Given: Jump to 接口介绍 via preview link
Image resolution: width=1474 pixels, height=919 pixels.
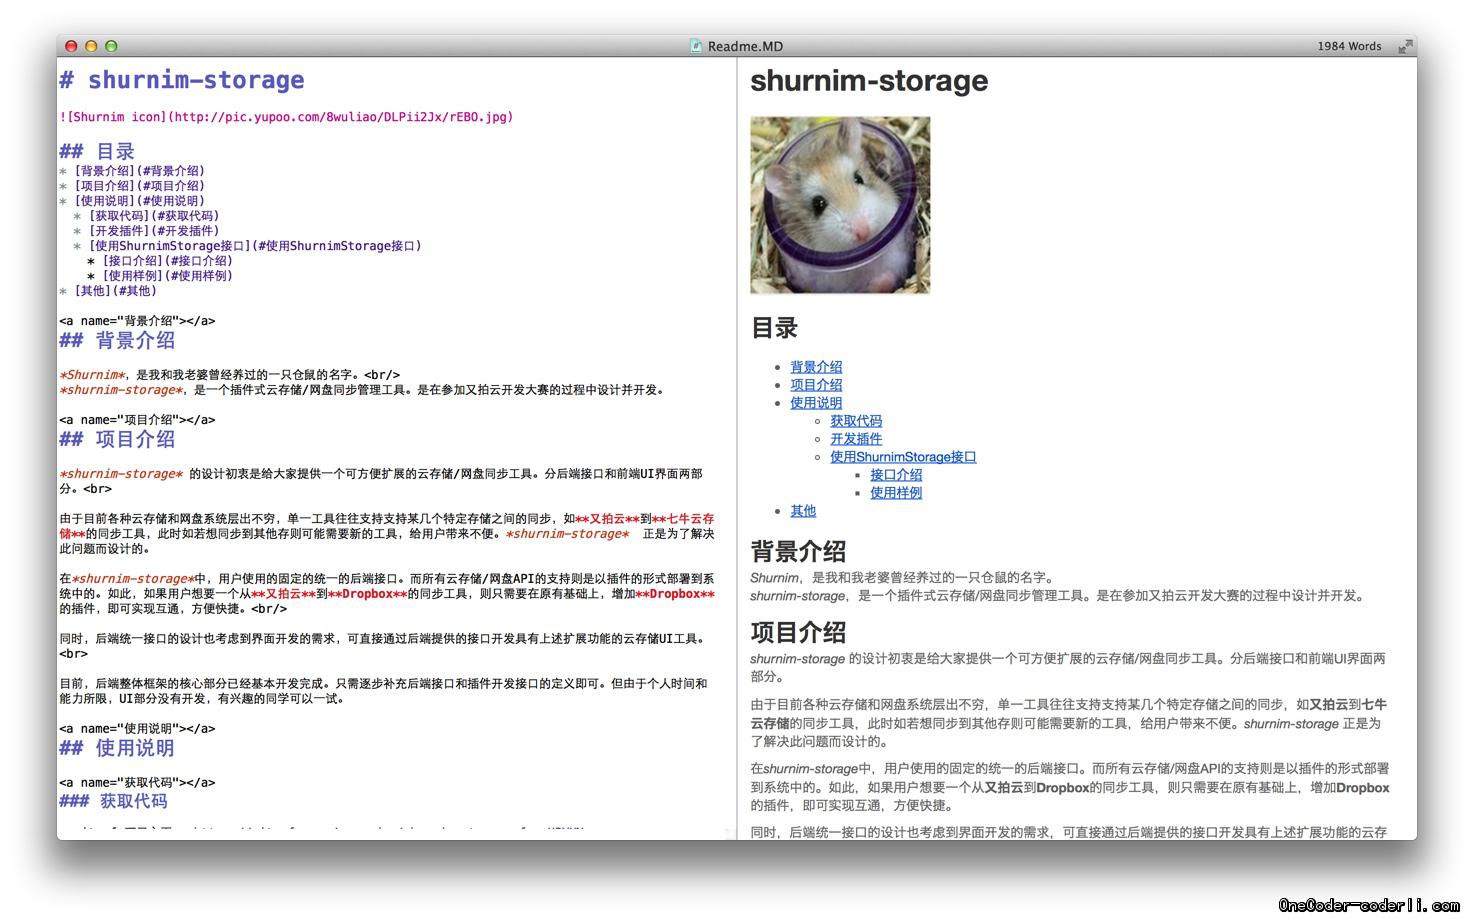Looking at the screenshot, I should (896, 475).
